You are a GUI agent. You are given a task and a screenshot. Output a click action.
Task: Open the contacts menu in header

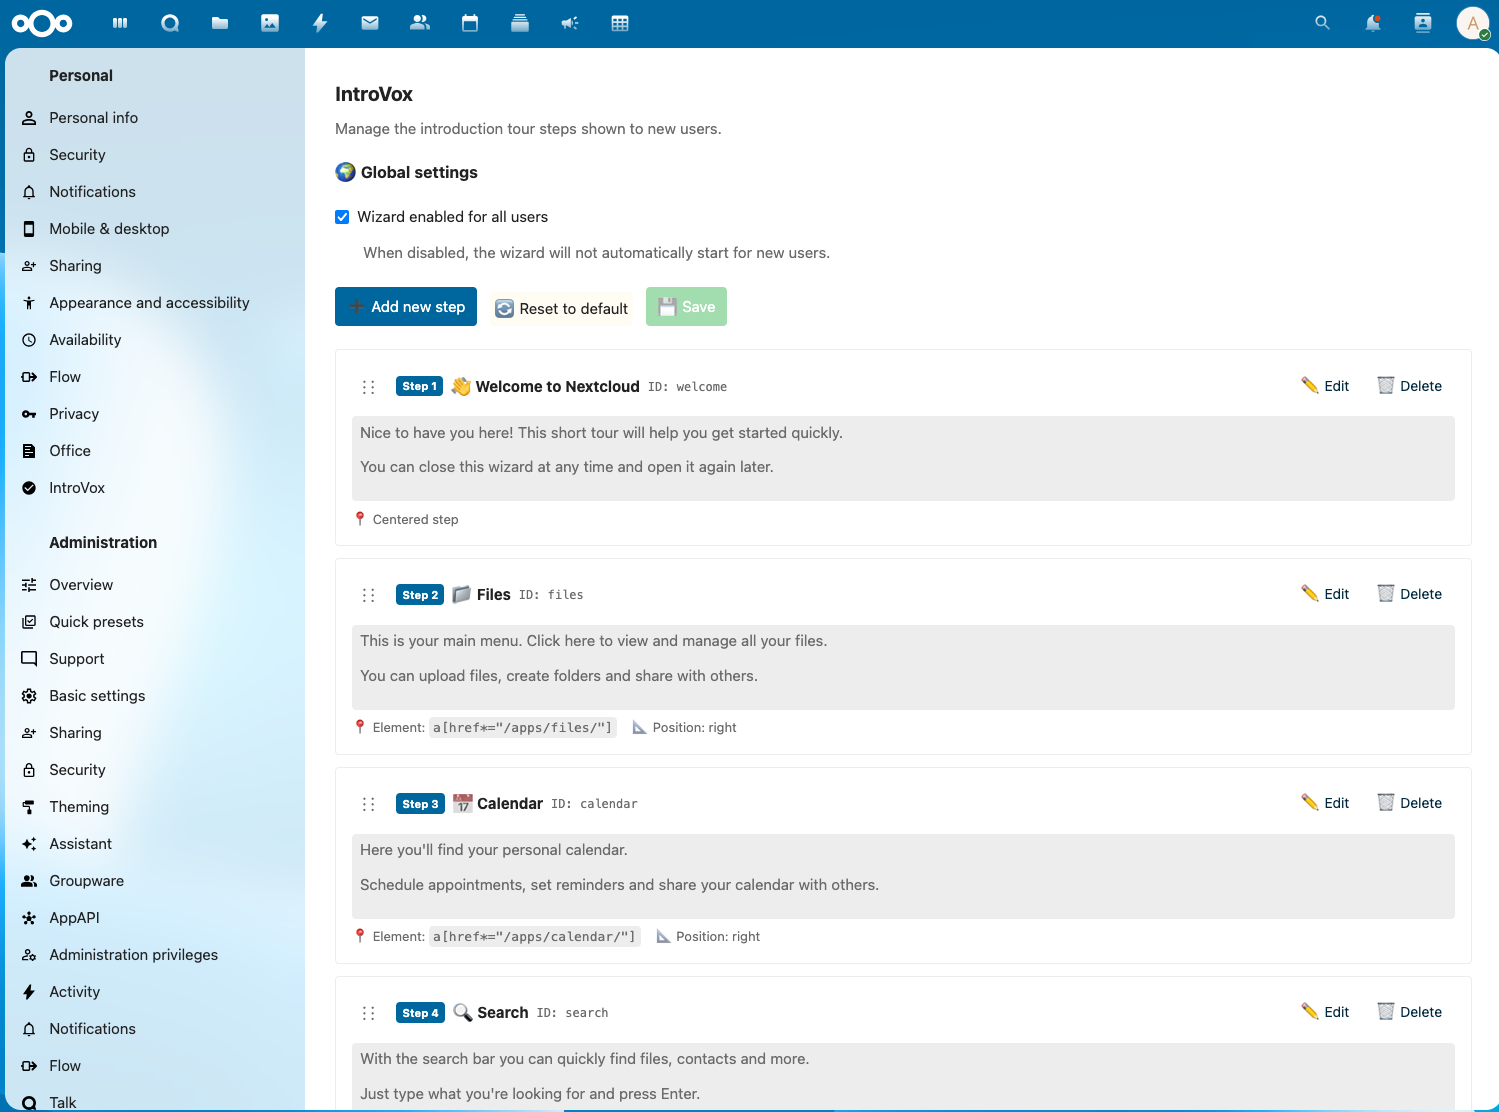click(1423, 23)
